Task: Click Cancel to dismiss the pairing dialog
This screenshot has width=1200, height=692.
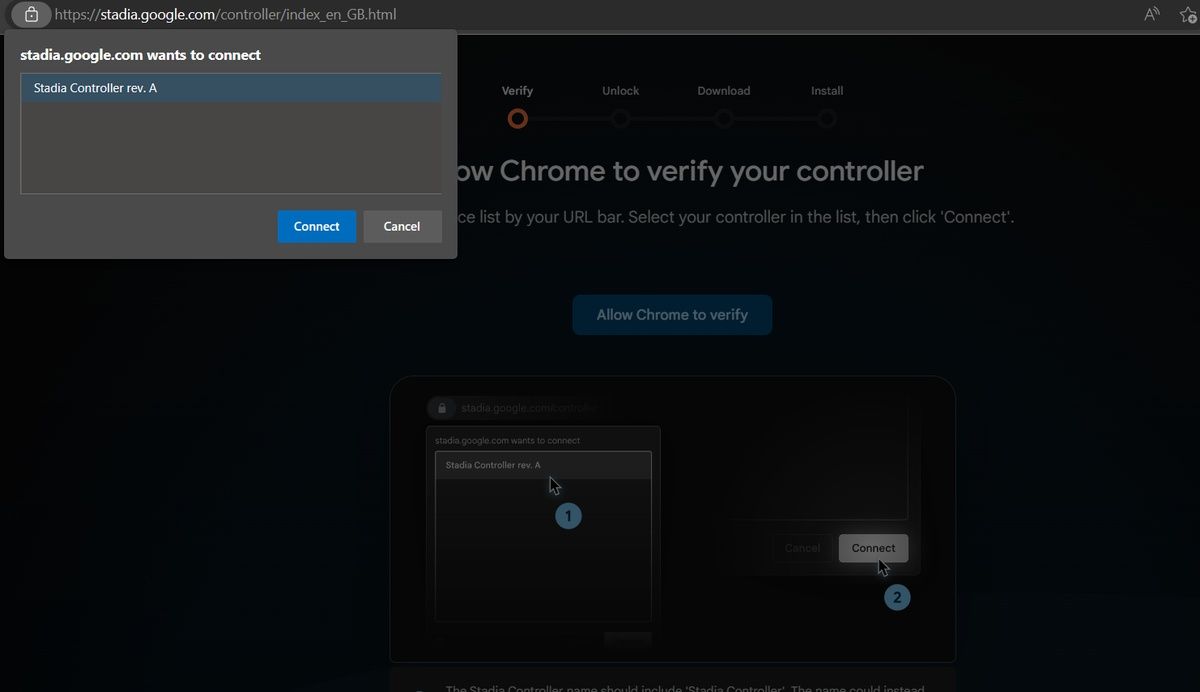Action: (x=402, y=226)
